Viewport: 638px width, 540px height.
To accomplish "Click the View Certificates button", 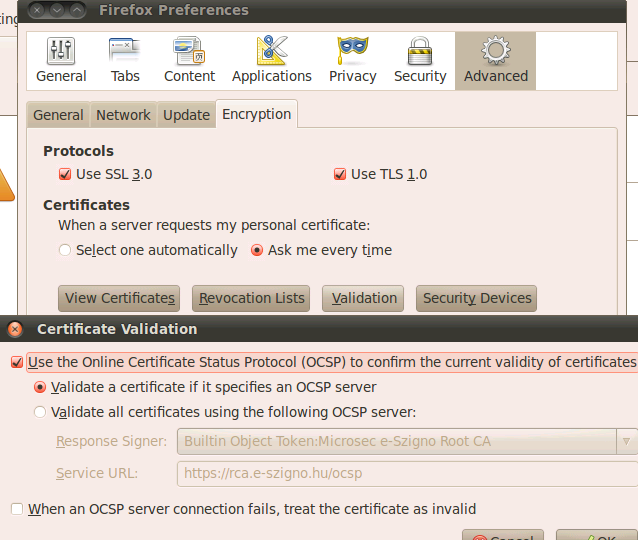I will pos(119,298).
